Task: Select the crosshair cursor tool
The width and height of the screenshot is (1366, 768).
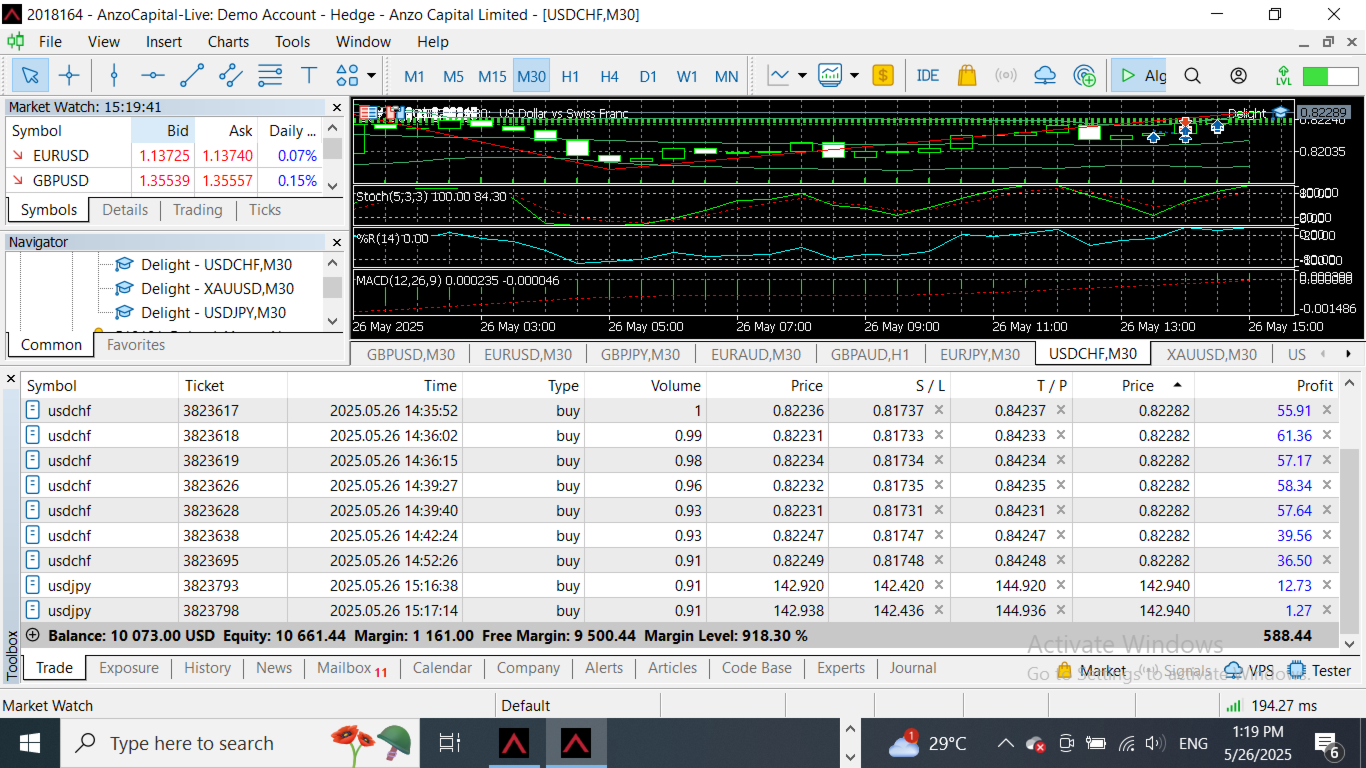Action: [69, 75]
